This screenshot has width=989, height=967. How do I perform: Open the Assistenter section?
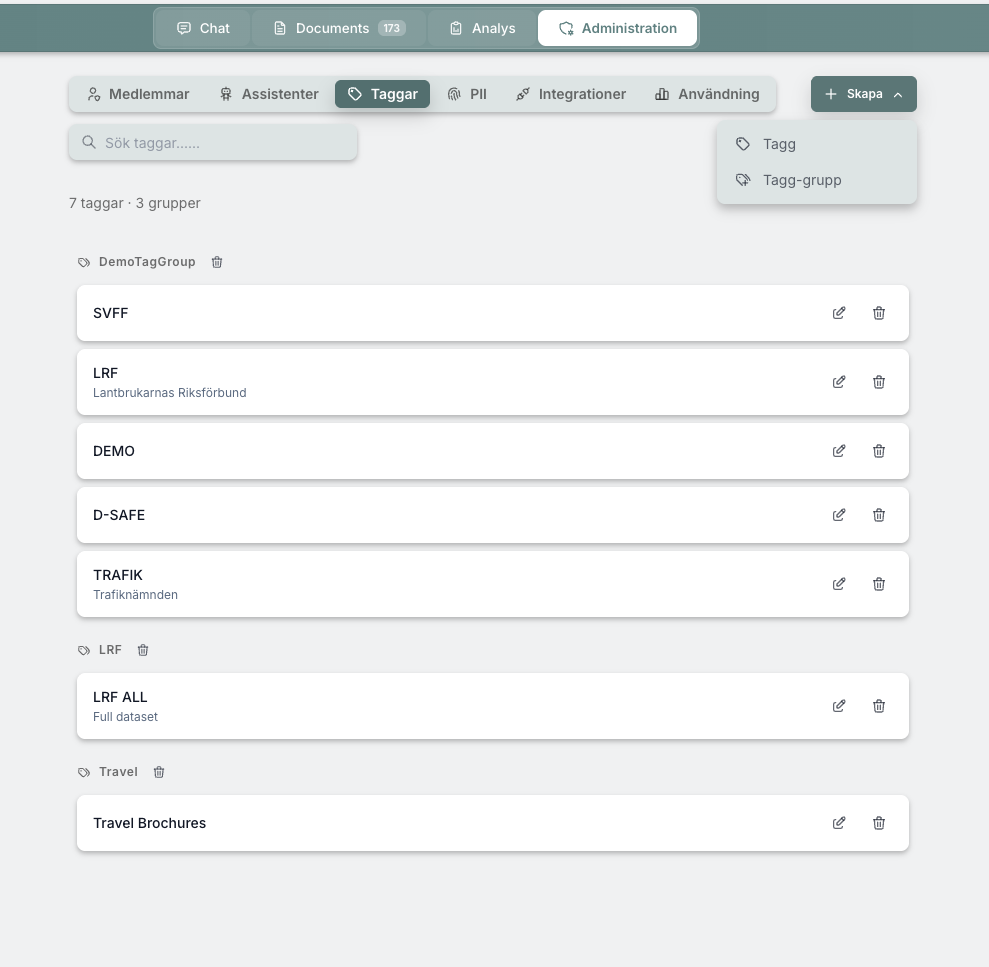click(x=269, y=94)
